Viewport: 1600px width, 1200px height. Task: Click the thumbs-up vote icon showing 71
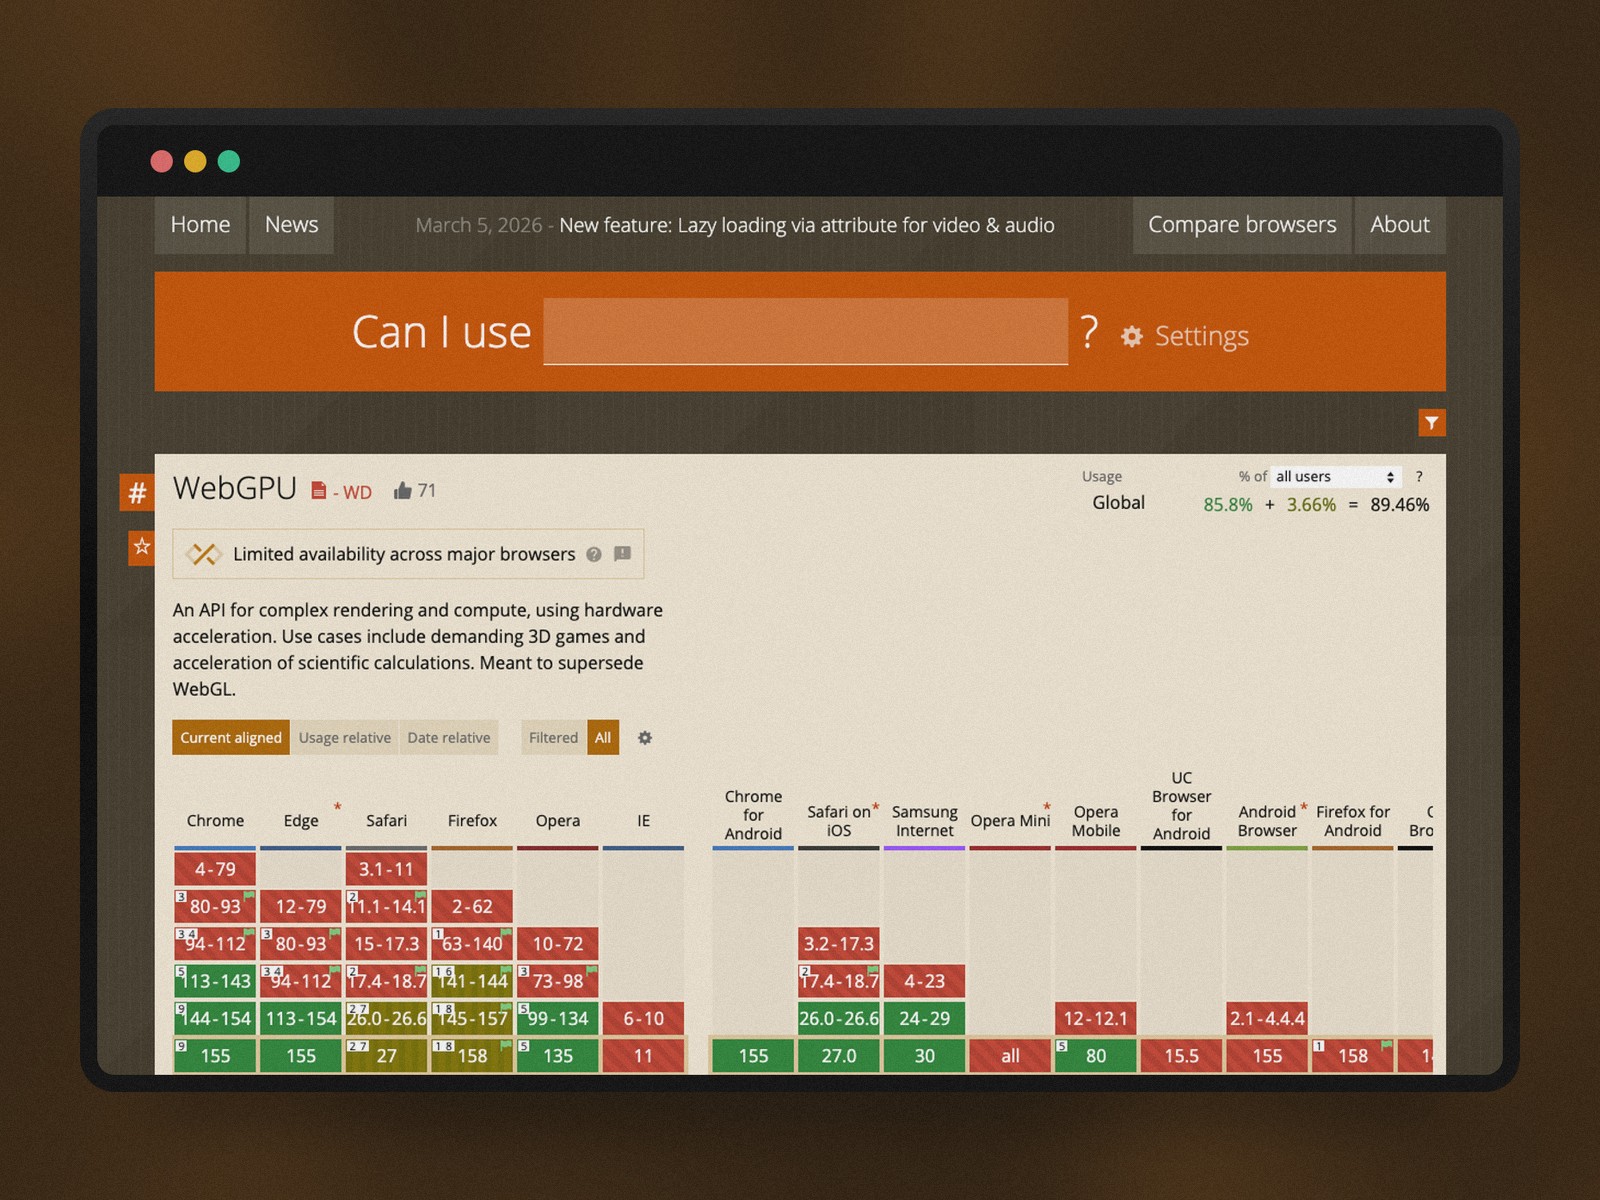click(402, 490)
